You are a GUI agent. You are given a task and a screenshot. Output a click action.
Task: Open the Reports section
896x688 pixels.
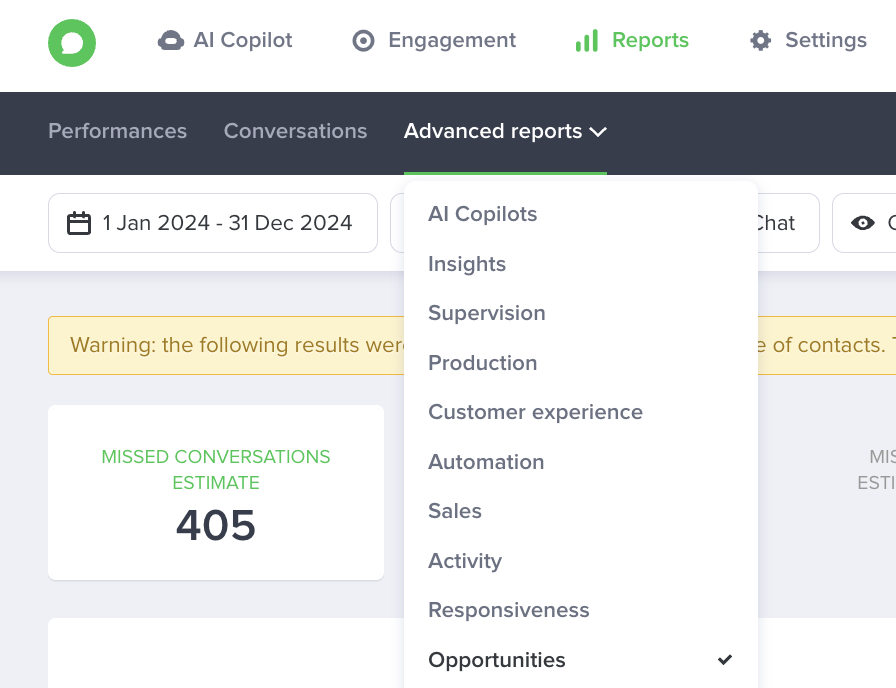[632, 41]
